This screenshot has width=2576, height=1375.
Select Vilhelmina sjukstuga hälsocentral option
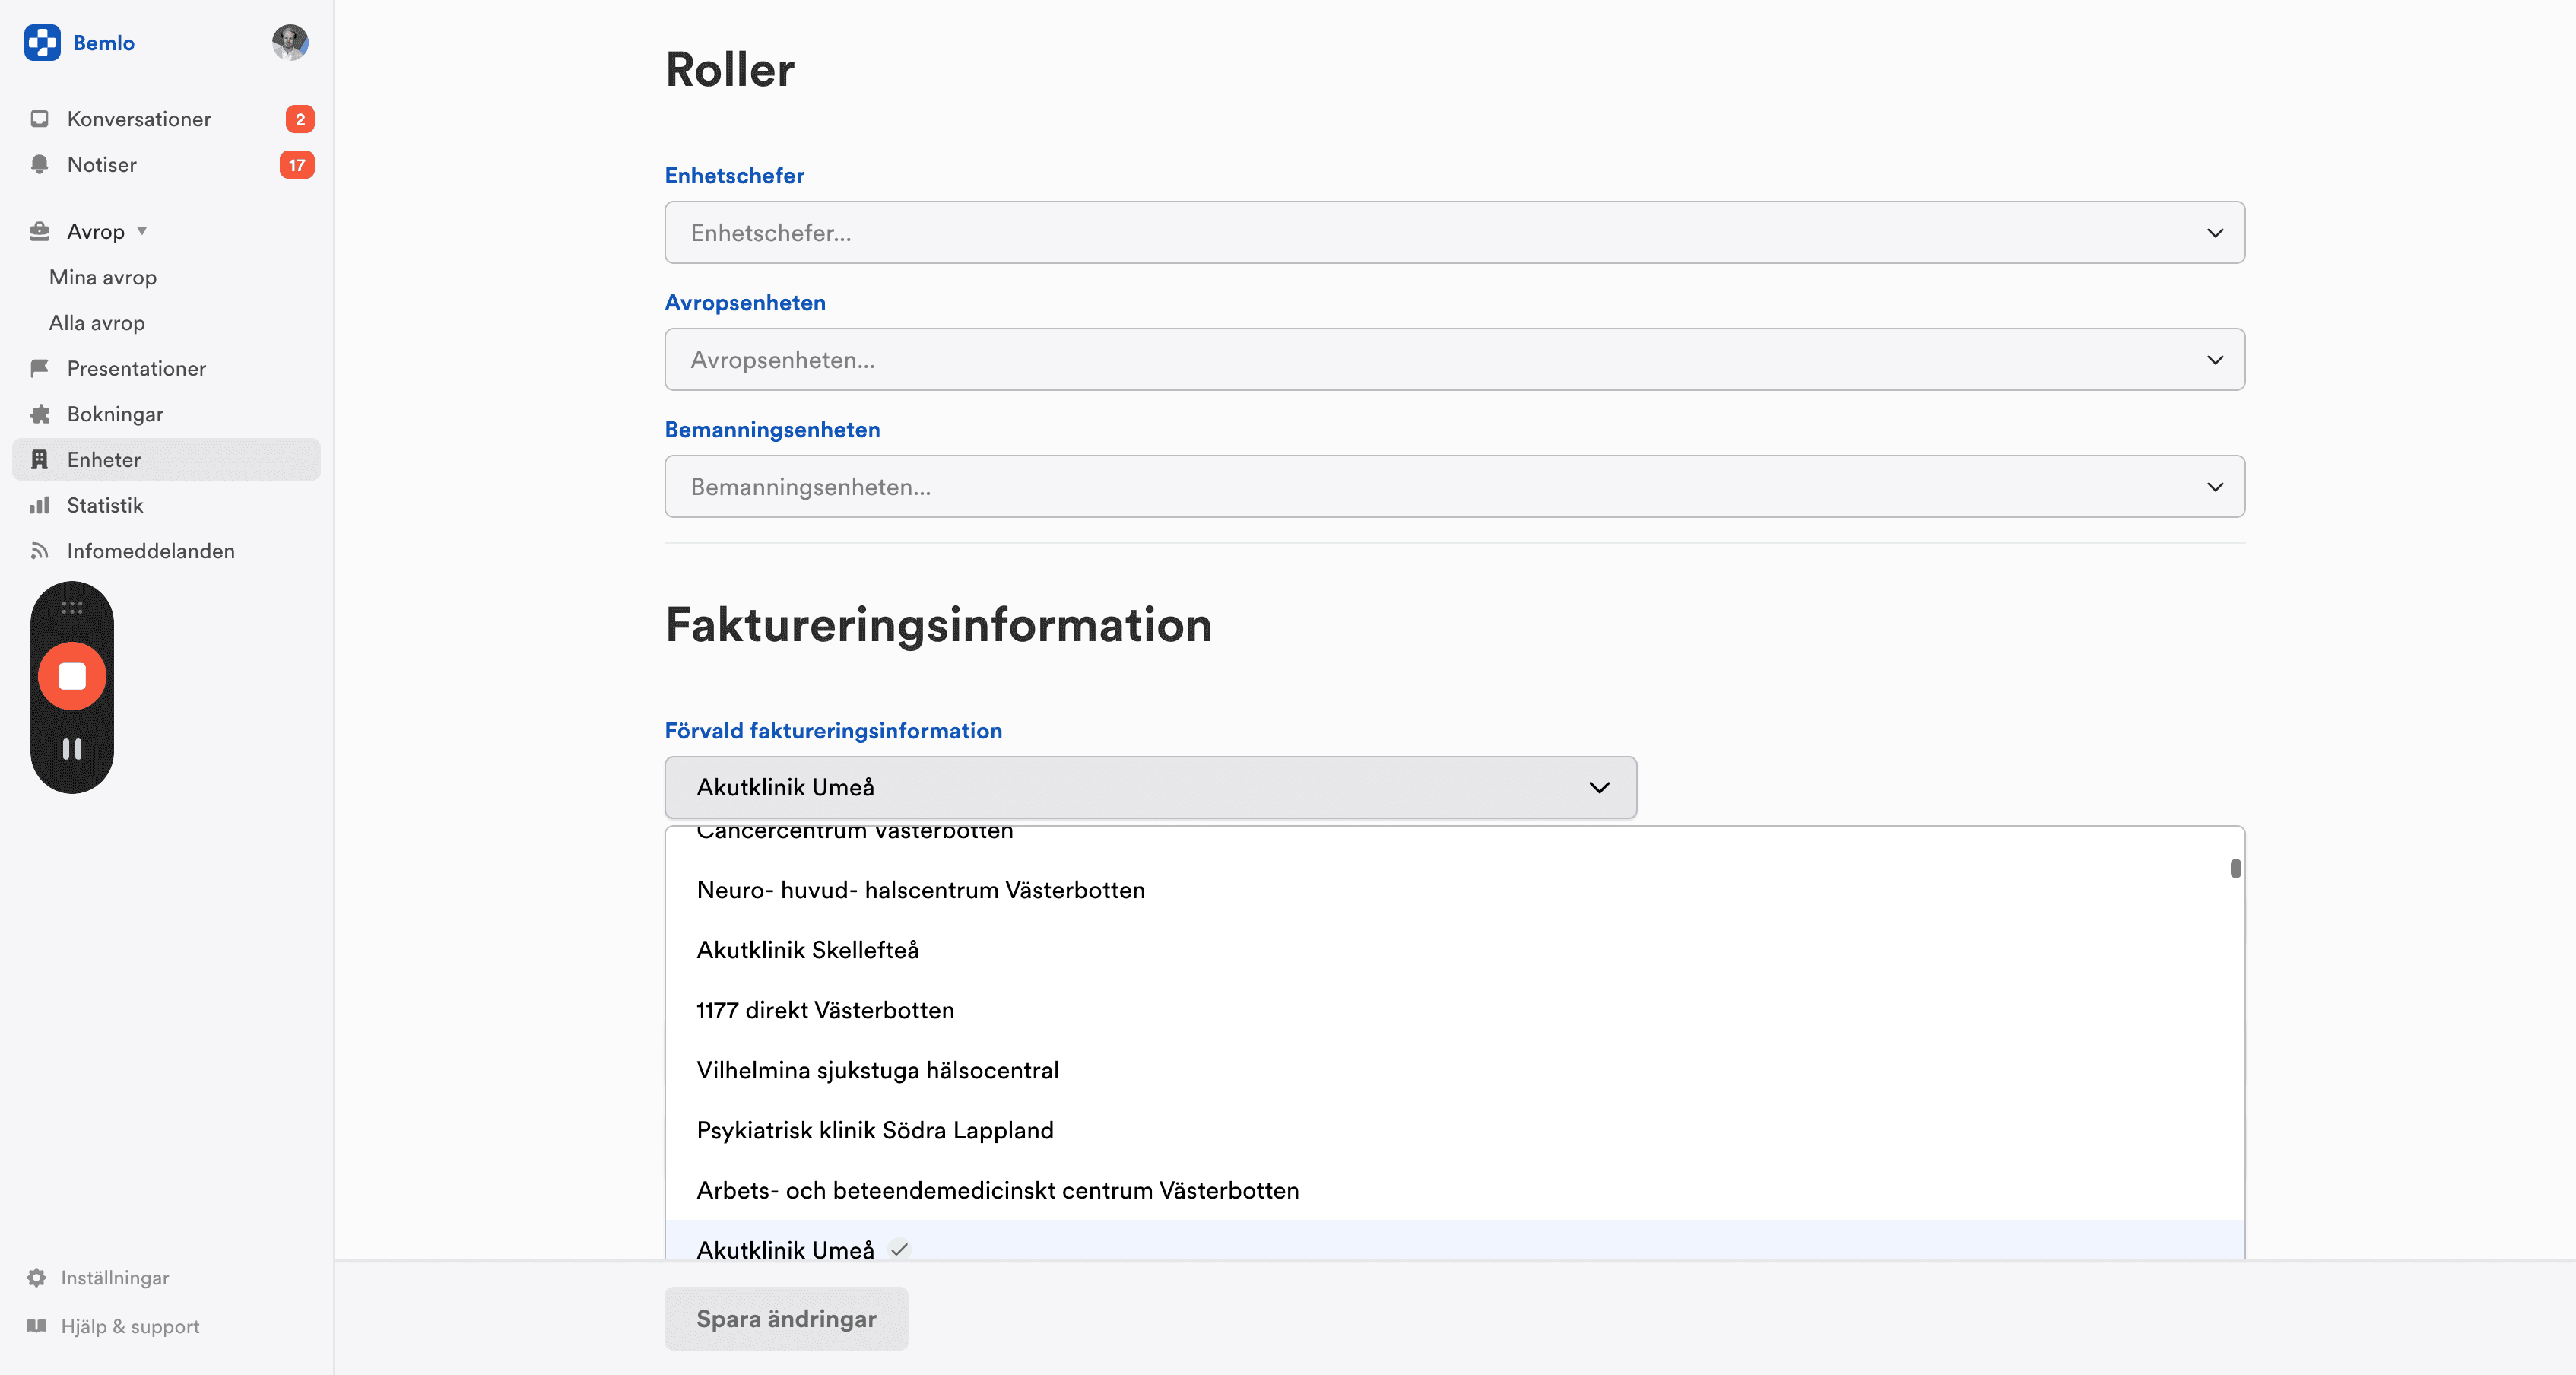pyautogui.click(x=1454, y=1070)
